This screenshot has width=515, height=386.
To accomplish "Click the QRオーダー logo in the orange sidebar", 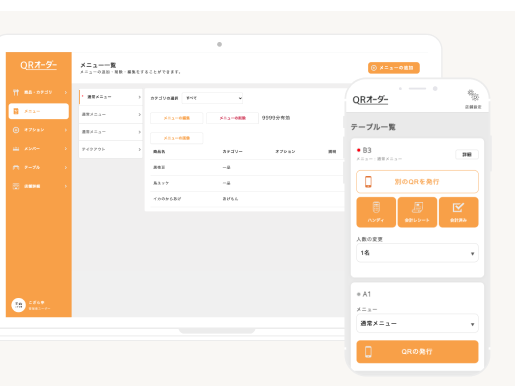I will click(x=39, y=65).
